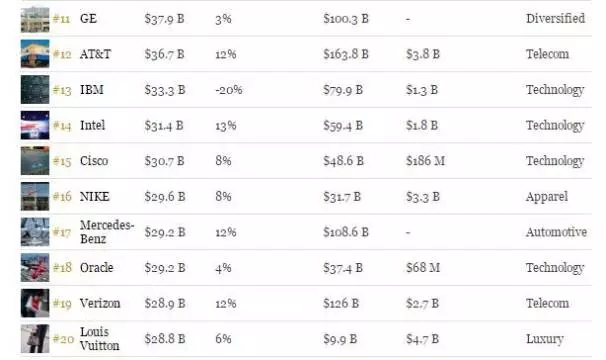The height and width of the screenshot is (360, 606).
Task: Open the Mercedes-Benz brand link
Action: tap(107, 232)
